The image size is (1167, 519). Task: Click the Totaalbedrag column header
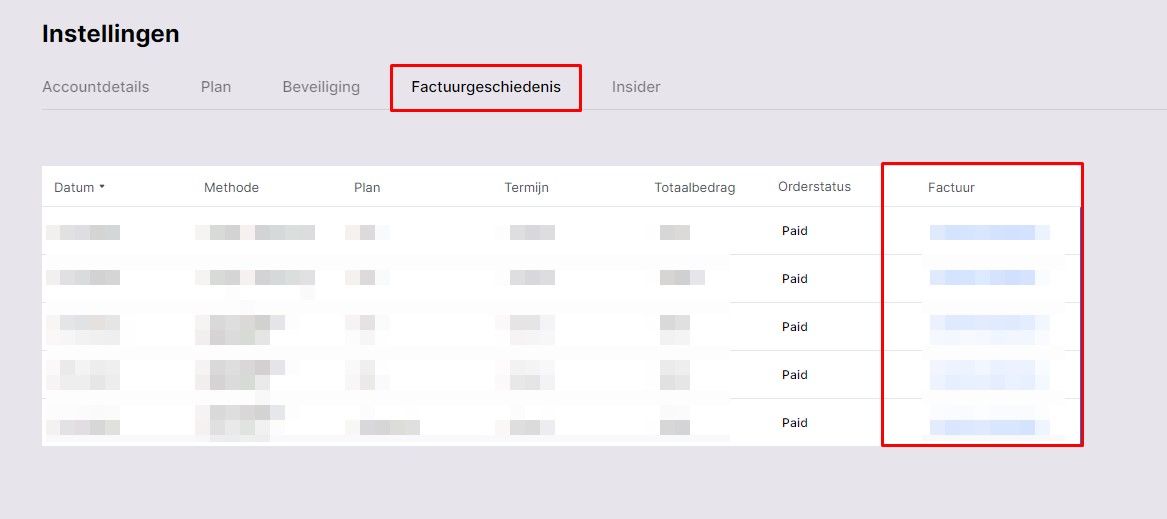[694, 188]
